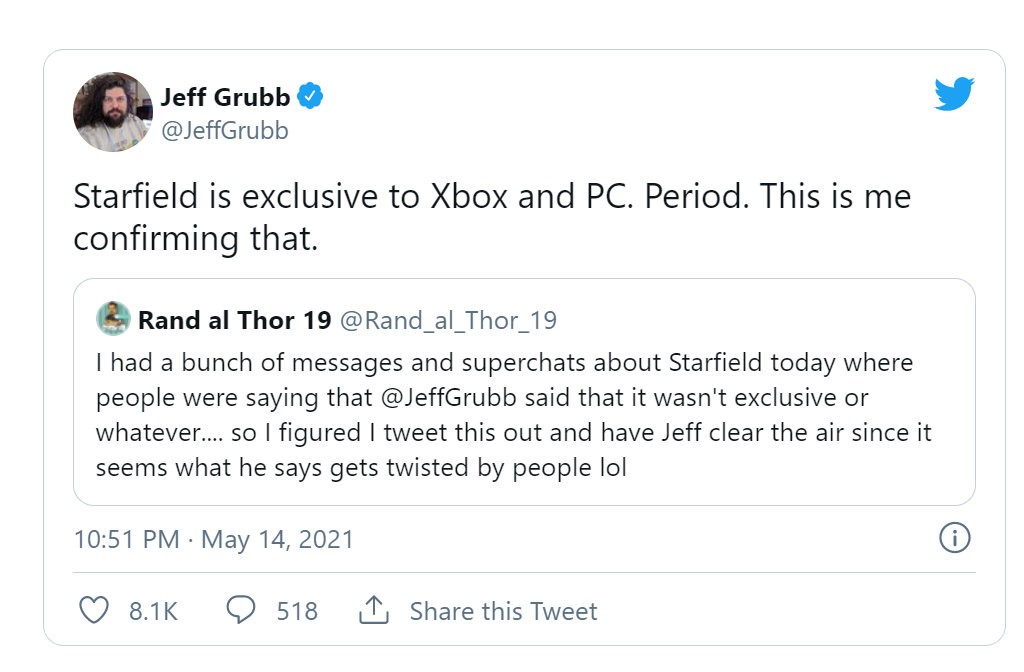Open the Jeff Grubb display name
Screen dimensions: 1024x672
click(x=225, y=97)
